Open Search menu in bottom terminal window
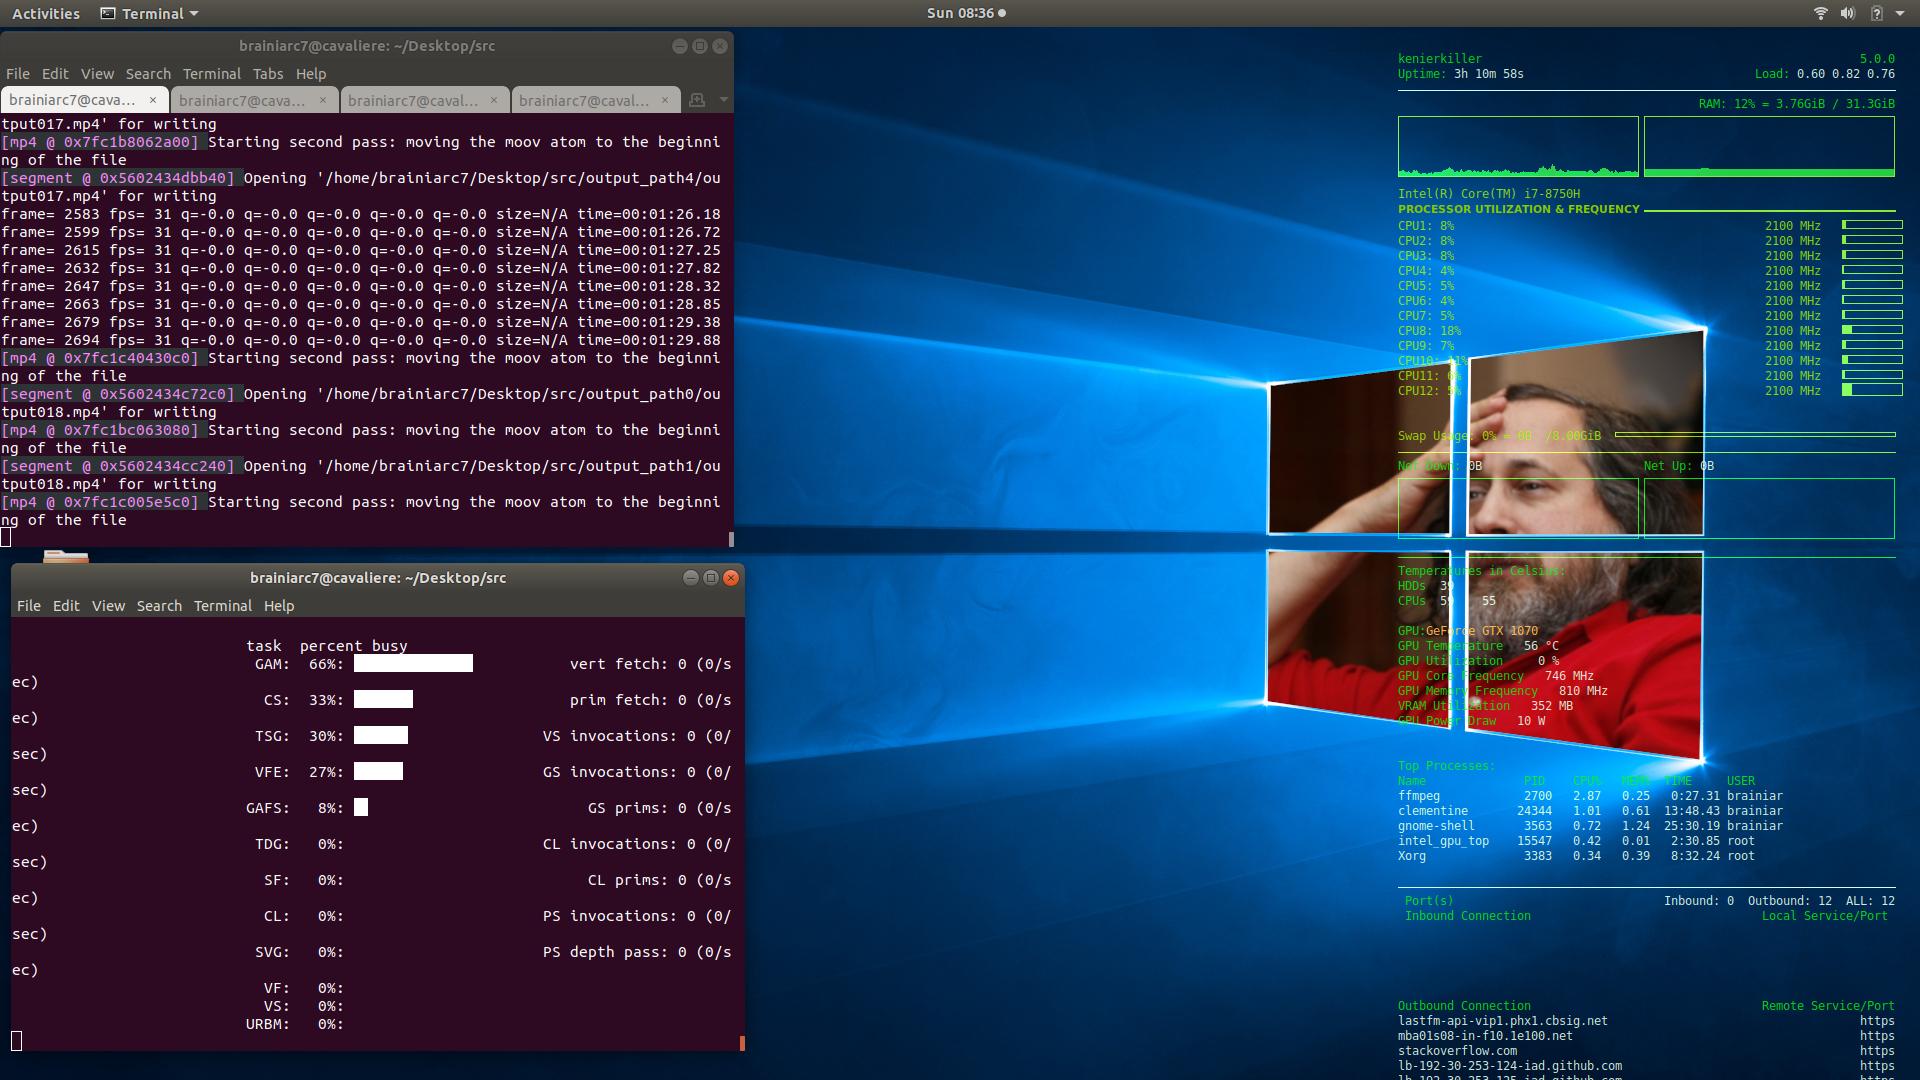 pos(159,606)
